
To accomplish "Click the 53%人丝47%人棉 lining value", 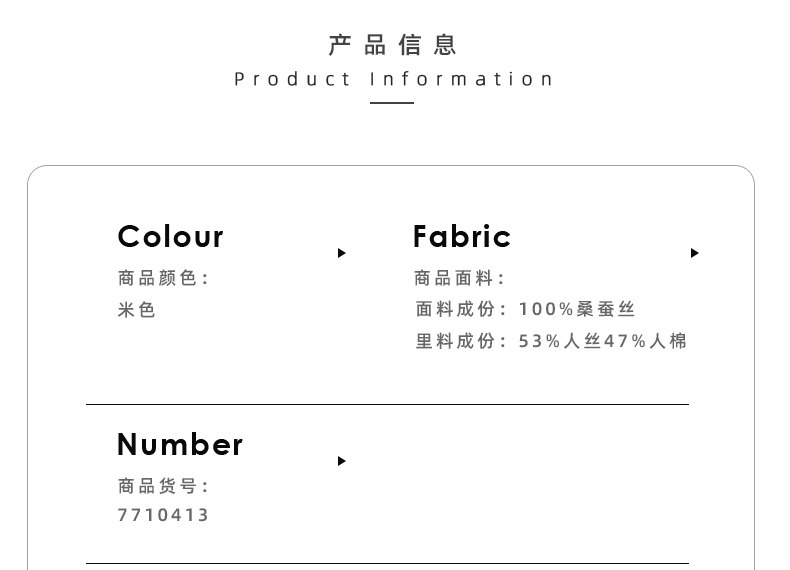I will point(603,341).
